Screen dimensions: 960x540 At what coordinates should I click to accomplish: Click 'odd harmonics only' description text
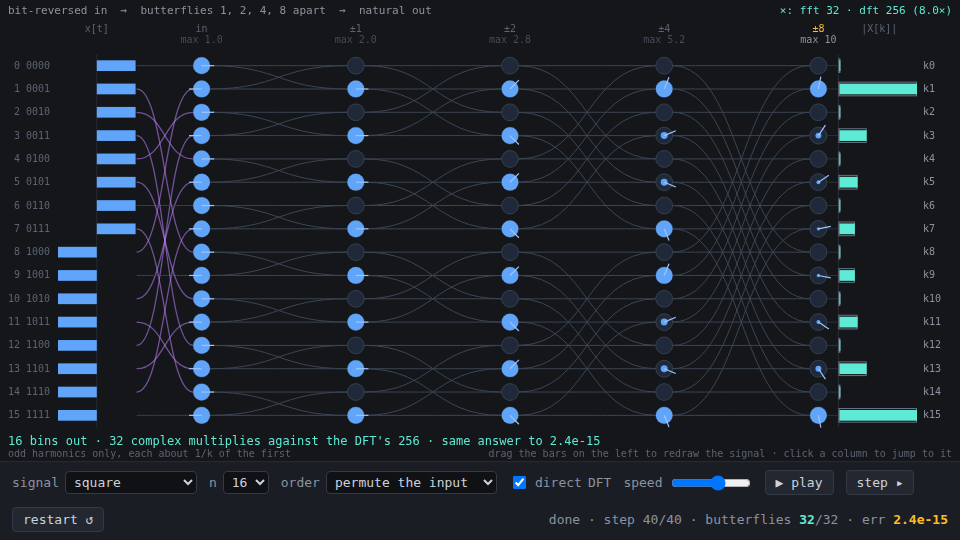coord(149,454)
